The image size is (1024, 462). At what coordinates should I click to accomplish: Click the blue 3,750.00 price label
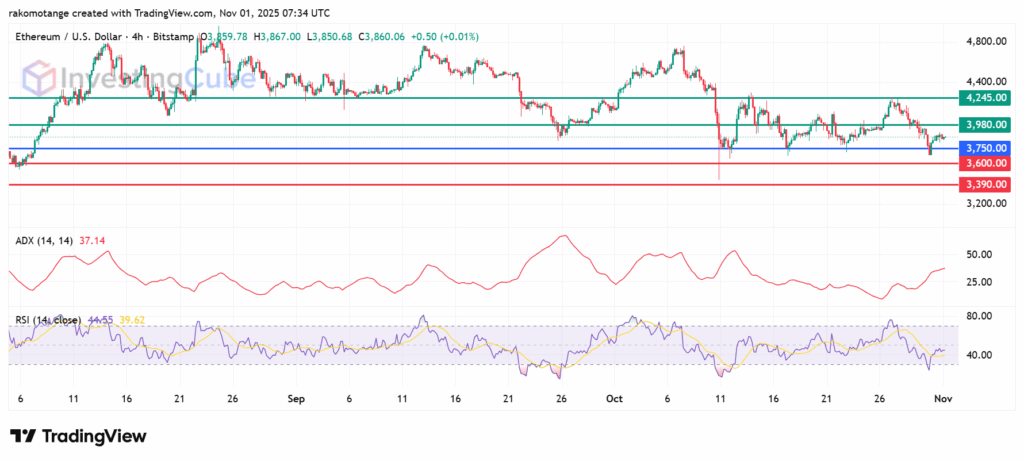coord(982,148)
